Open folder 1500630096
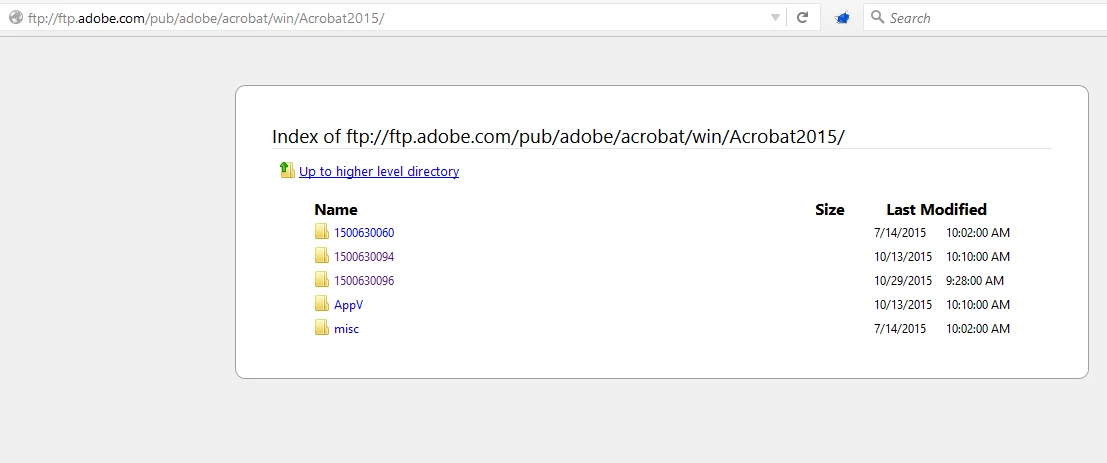The height and width of the screenshot is (463, 1107). pyautogui.click(x=364, y=281)
